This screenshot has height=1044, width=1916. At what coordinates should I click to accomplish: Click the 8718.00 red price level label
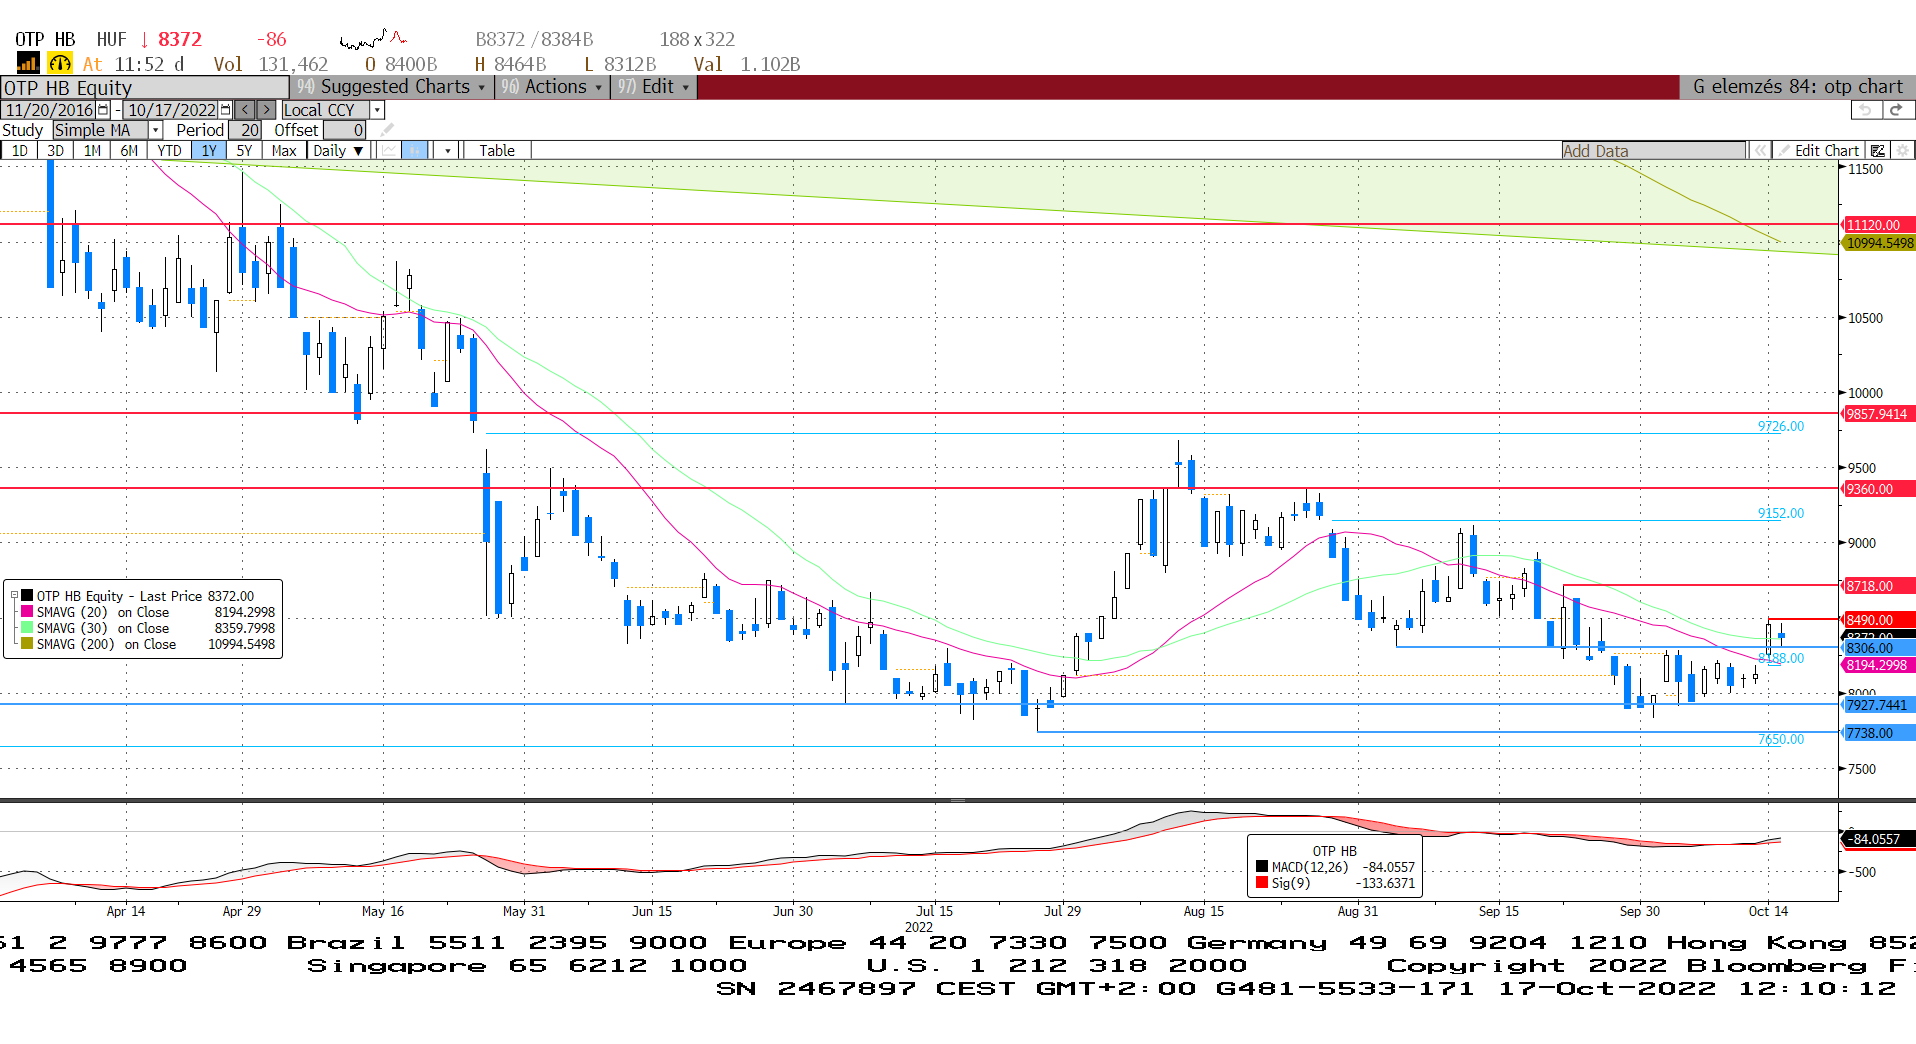1879,586
